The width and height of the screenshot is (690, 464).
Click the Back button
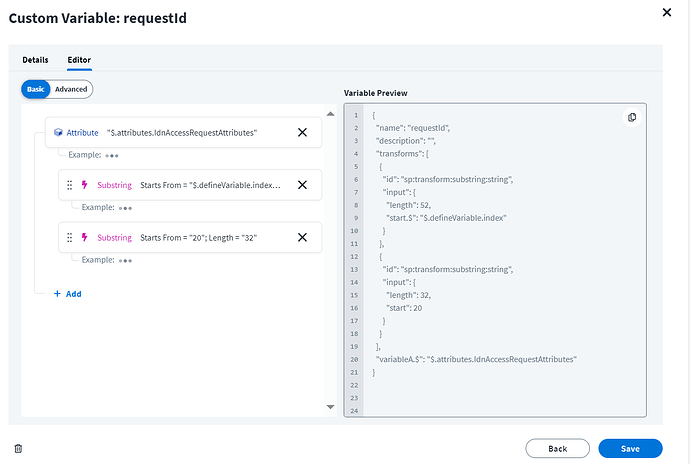557,448
